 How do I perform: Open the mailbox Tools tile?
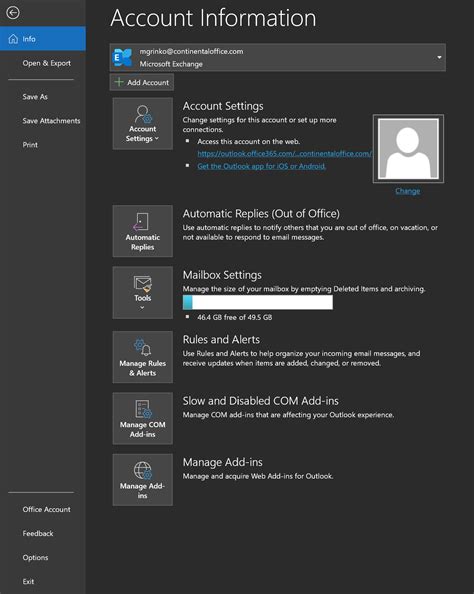coord(142,292)
